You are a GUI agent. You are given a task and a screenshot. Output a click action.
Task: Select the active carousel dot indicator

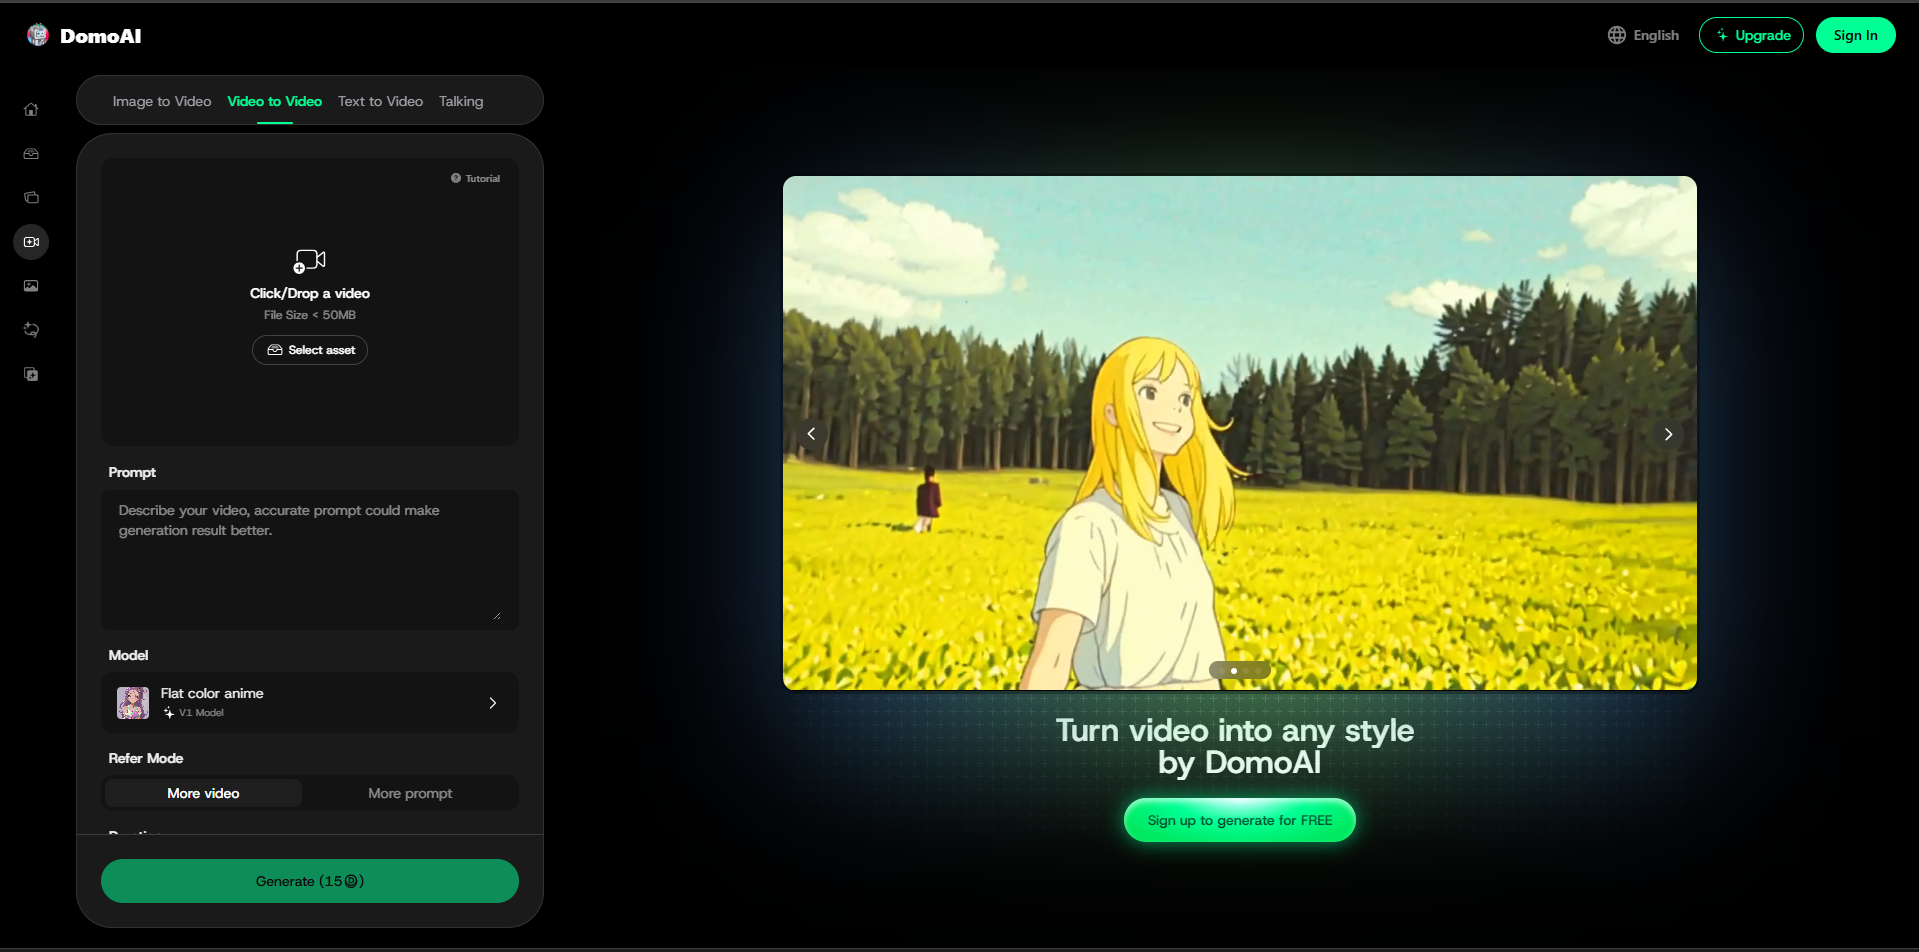(1233, 670)
